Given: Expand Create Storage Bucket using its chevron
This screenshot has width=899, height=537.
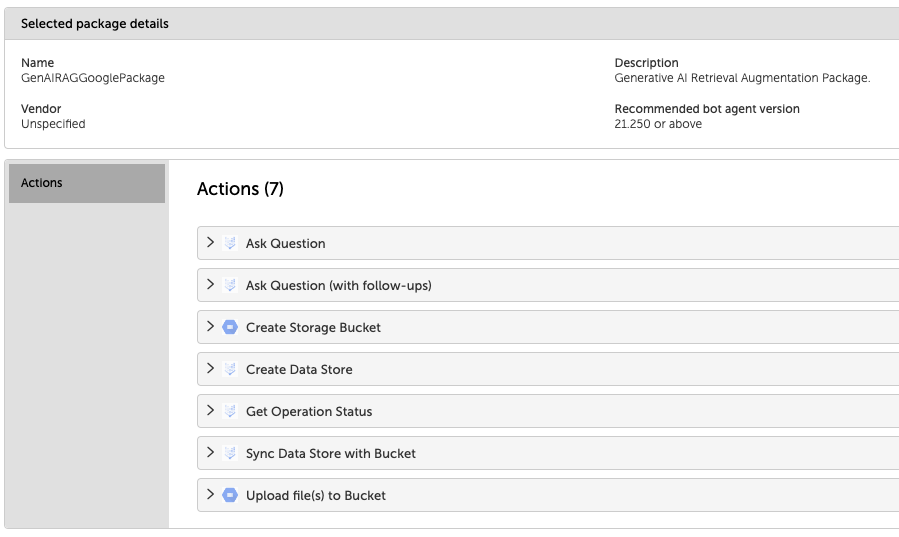Looking at the screenshot, I should click(210, 327).
